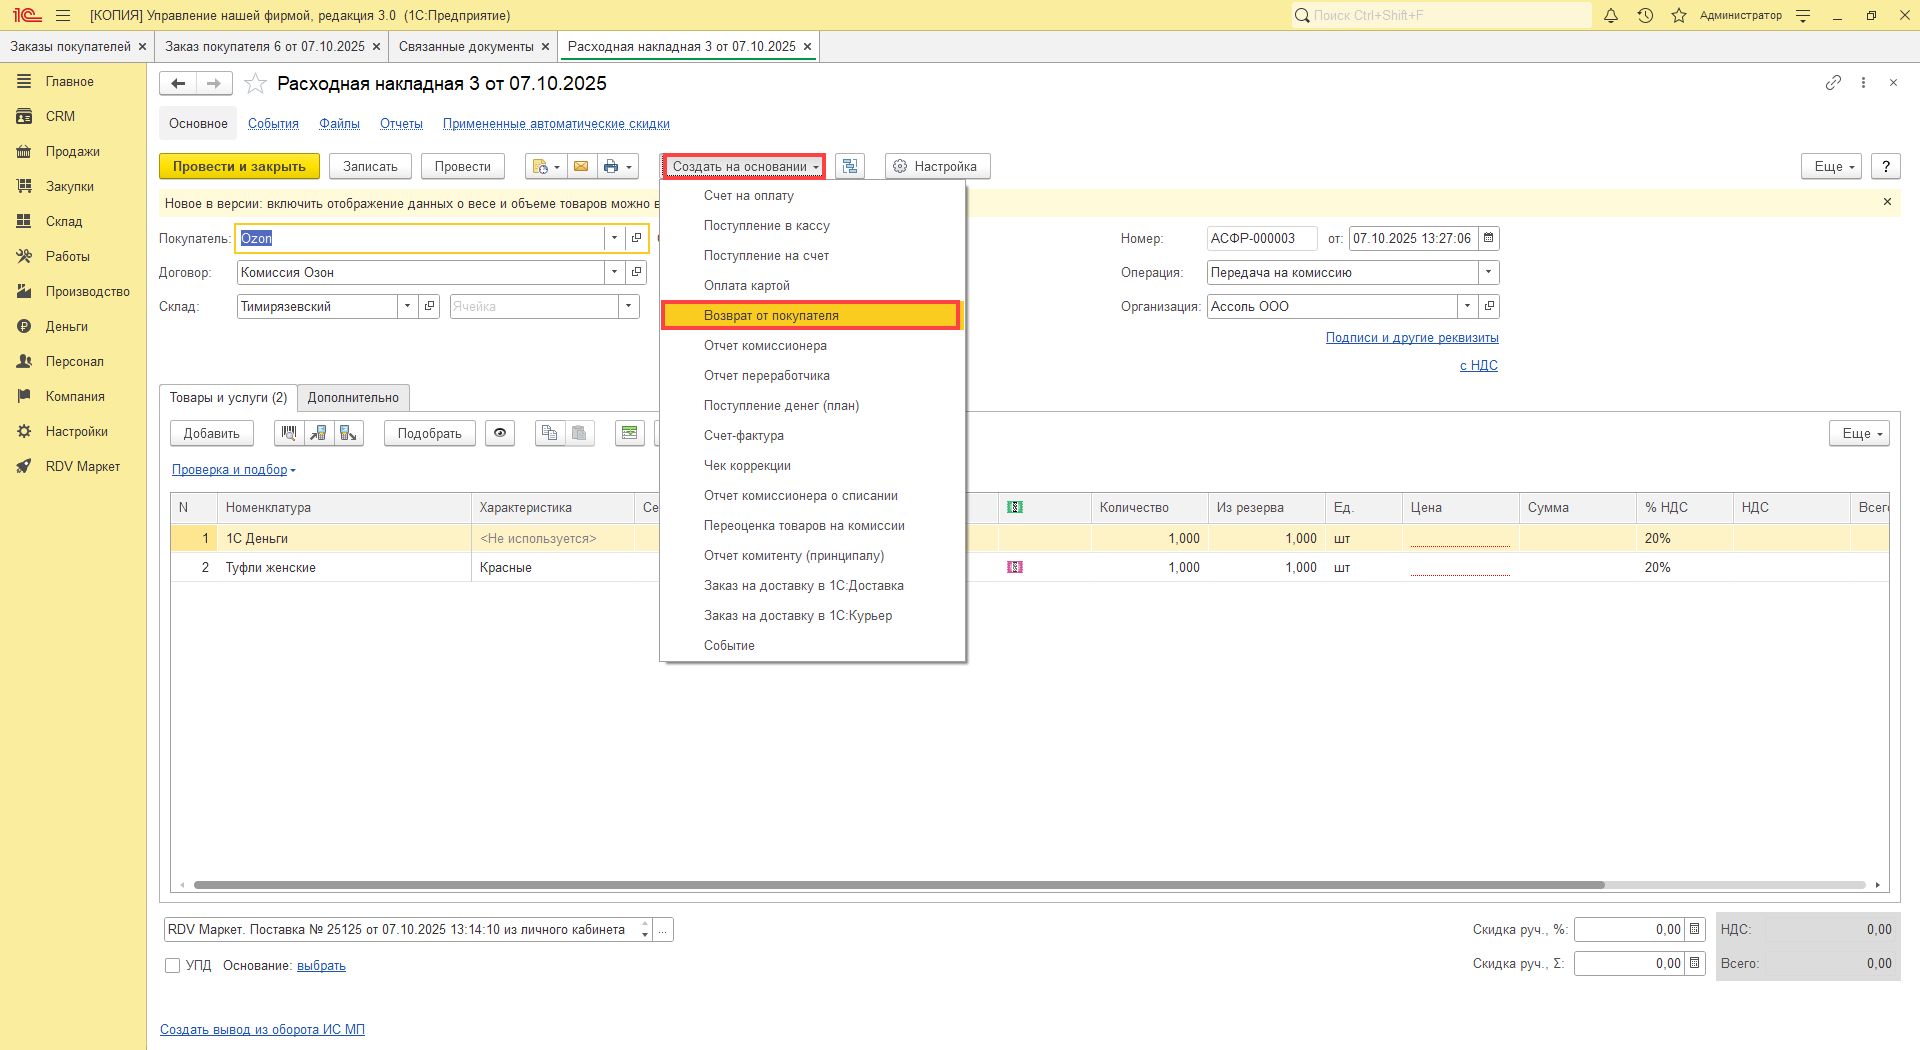
Task: Click the Скидка руч. % input field
Action: click(1628, 930)
